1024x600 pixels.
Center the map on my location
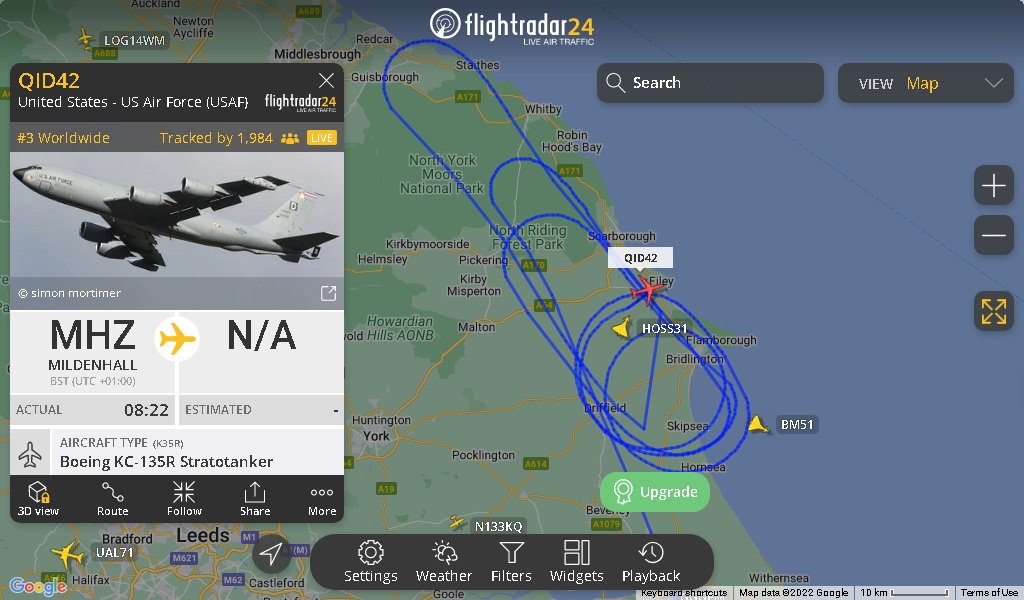click(271, 554)
